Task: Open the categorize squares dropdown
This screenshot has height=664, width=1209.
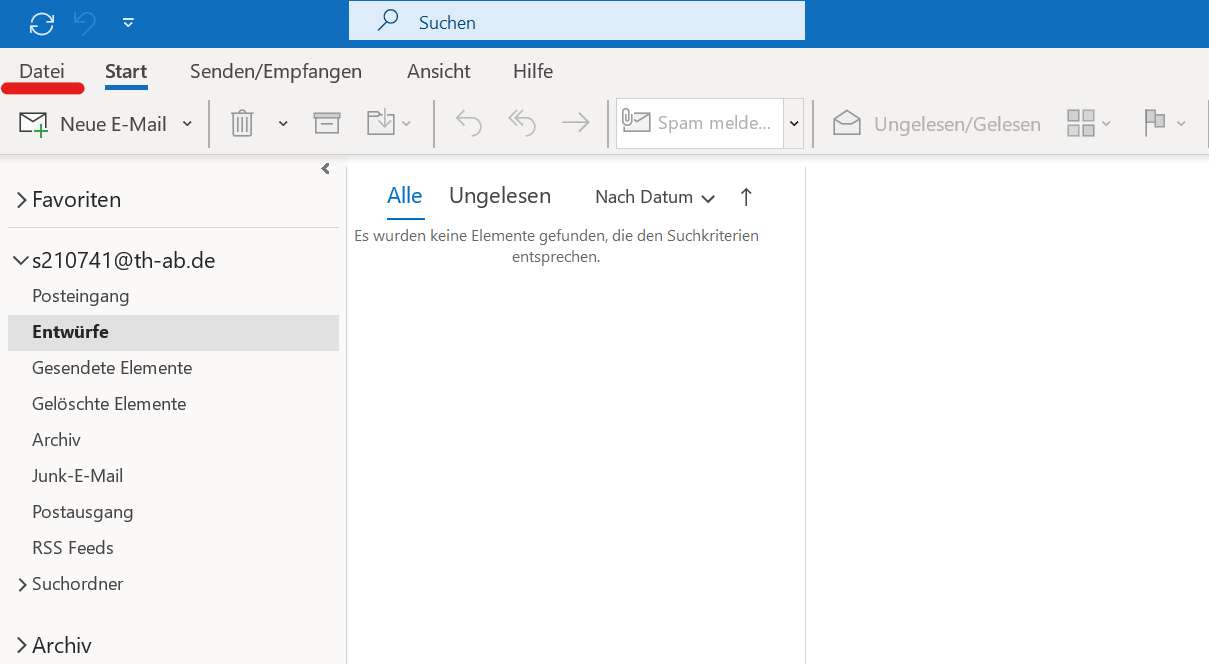Action: tap(1089, 123)
